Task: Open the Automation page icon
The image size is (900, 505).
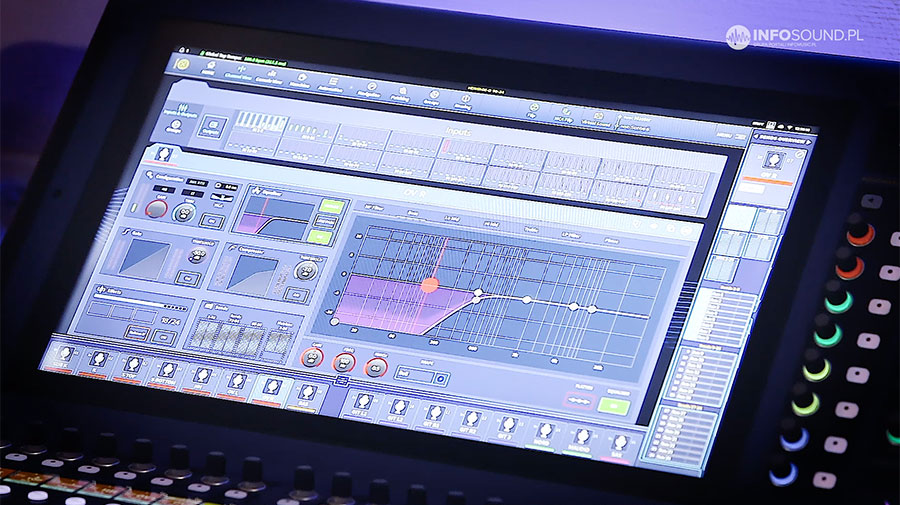Action: 332,85
